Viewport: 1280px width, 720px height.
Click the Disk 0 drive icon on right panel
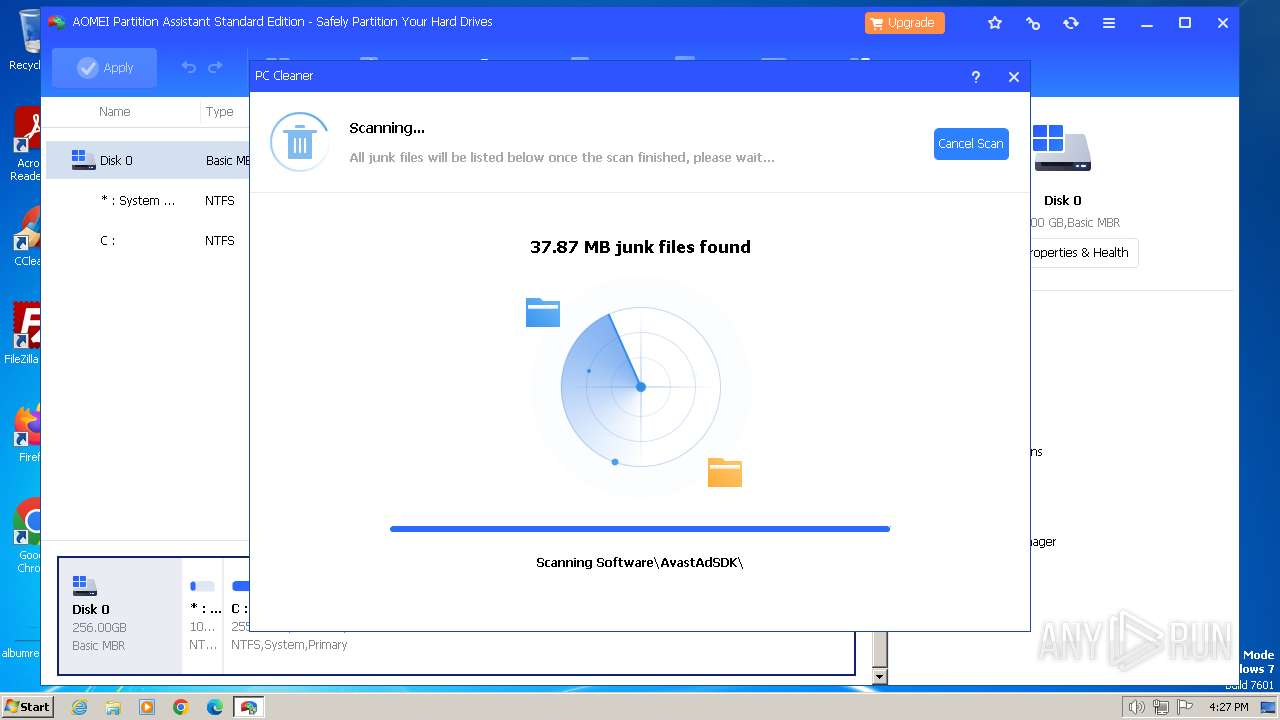(x=1062, y=148)
